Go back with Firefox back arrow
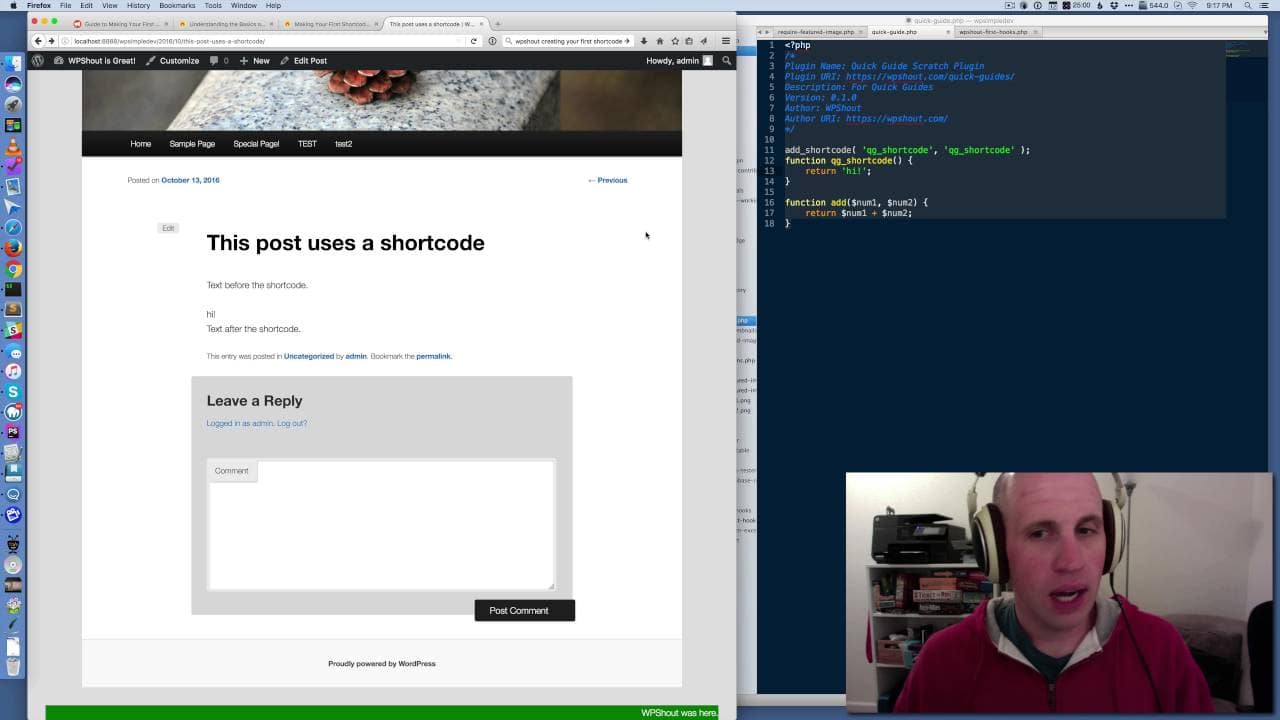The image size is (1280, 720). click(x=38, y=41)
